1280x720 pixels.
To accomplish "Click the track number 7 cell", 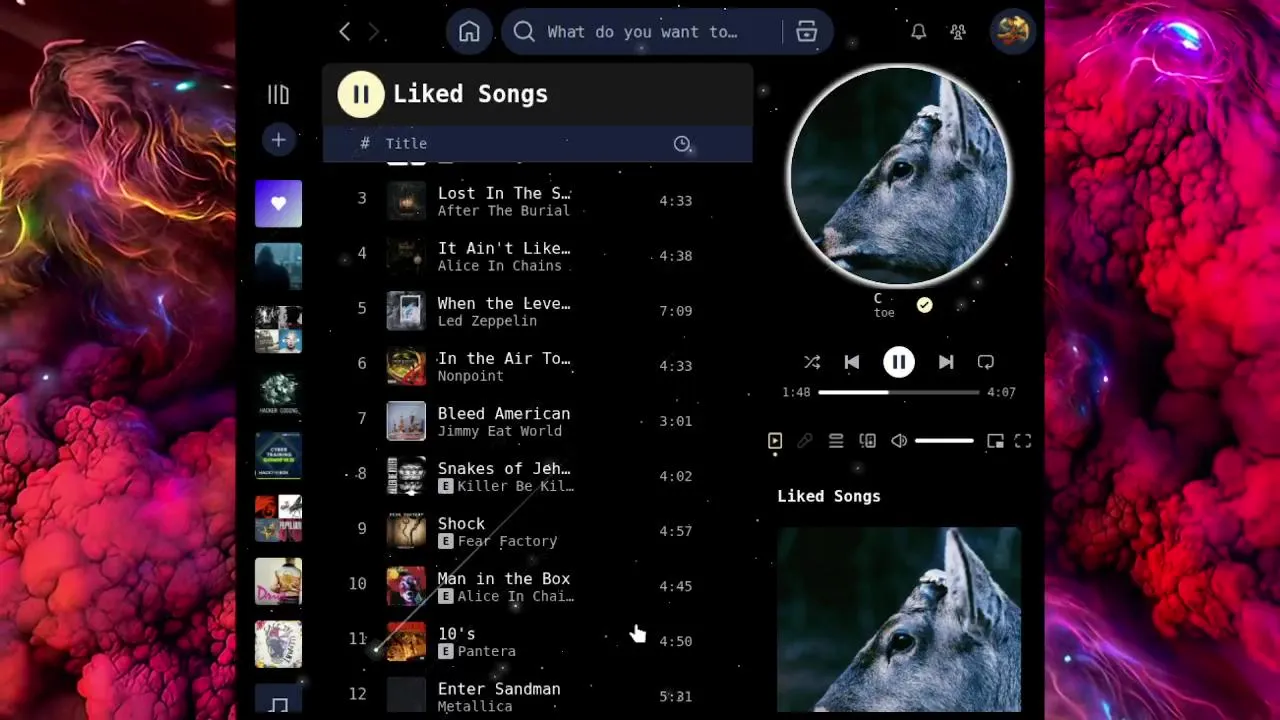I will [x=362, y=418].
